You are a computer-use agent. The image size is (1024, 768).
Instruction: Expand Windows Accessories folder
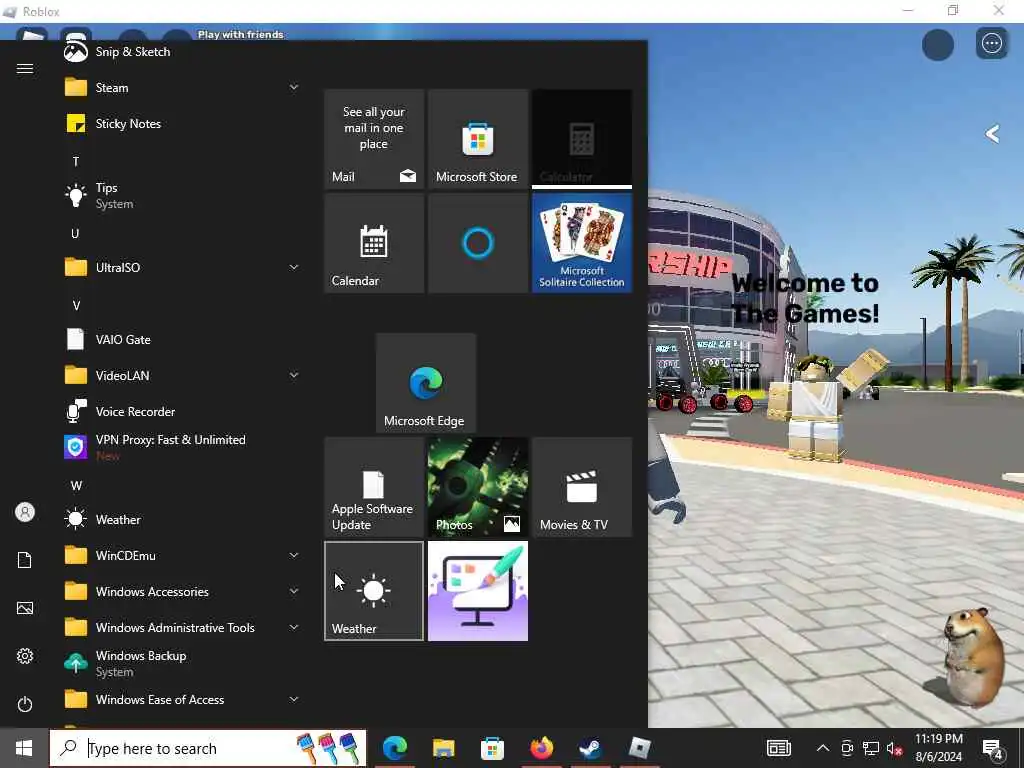[x=181, y=592]
